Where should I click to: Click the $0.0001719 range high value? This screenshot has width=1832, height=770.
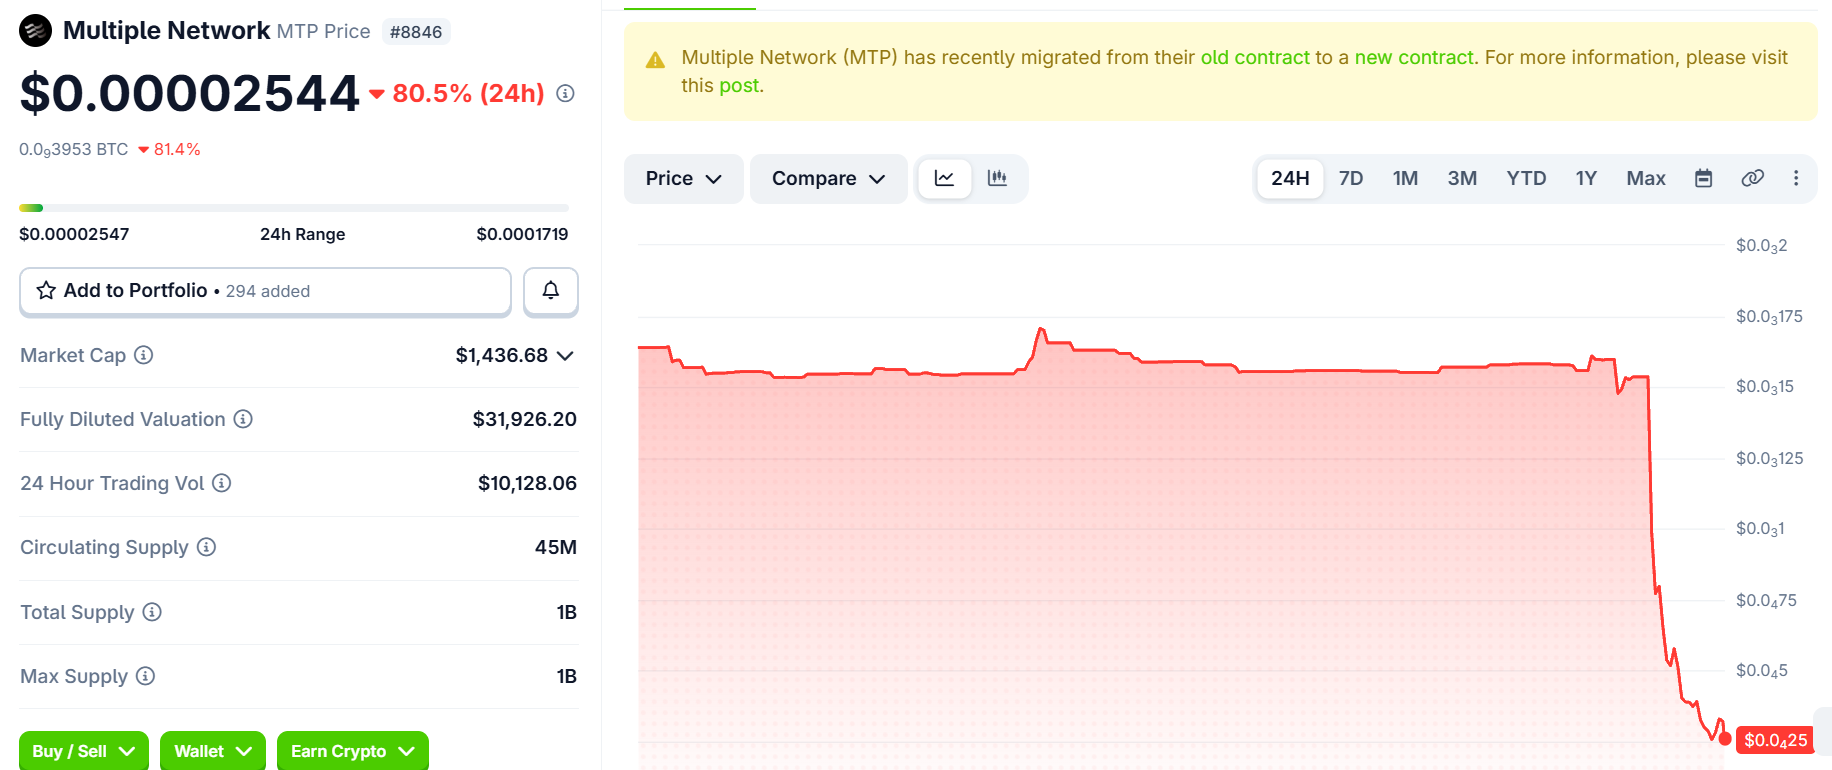pyautogui.click(x=522, y=234)
